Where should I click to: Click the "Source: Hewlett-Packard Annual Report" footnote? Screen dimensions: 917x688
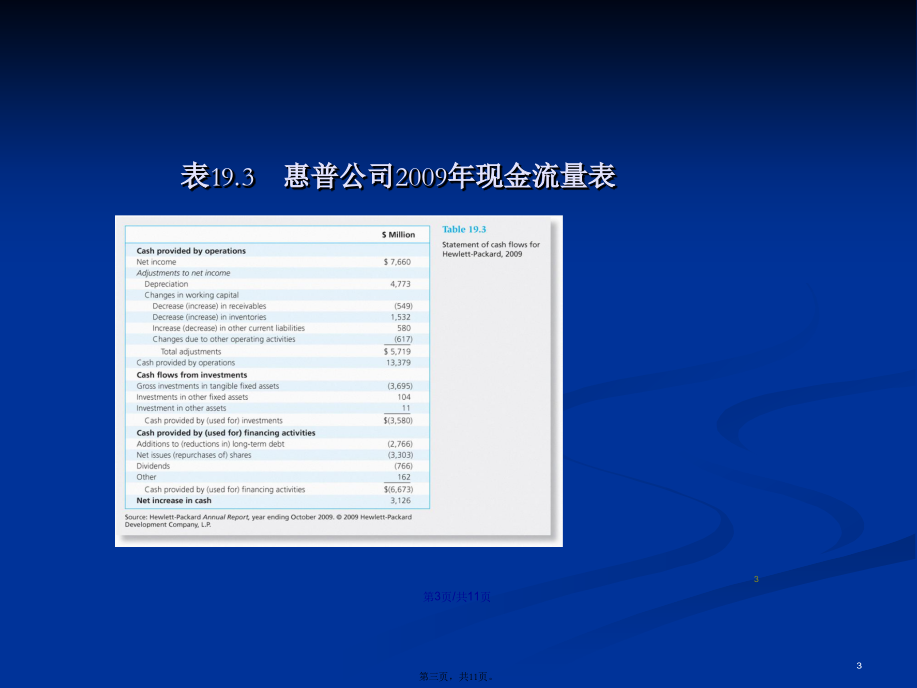[x=268, y=521]
